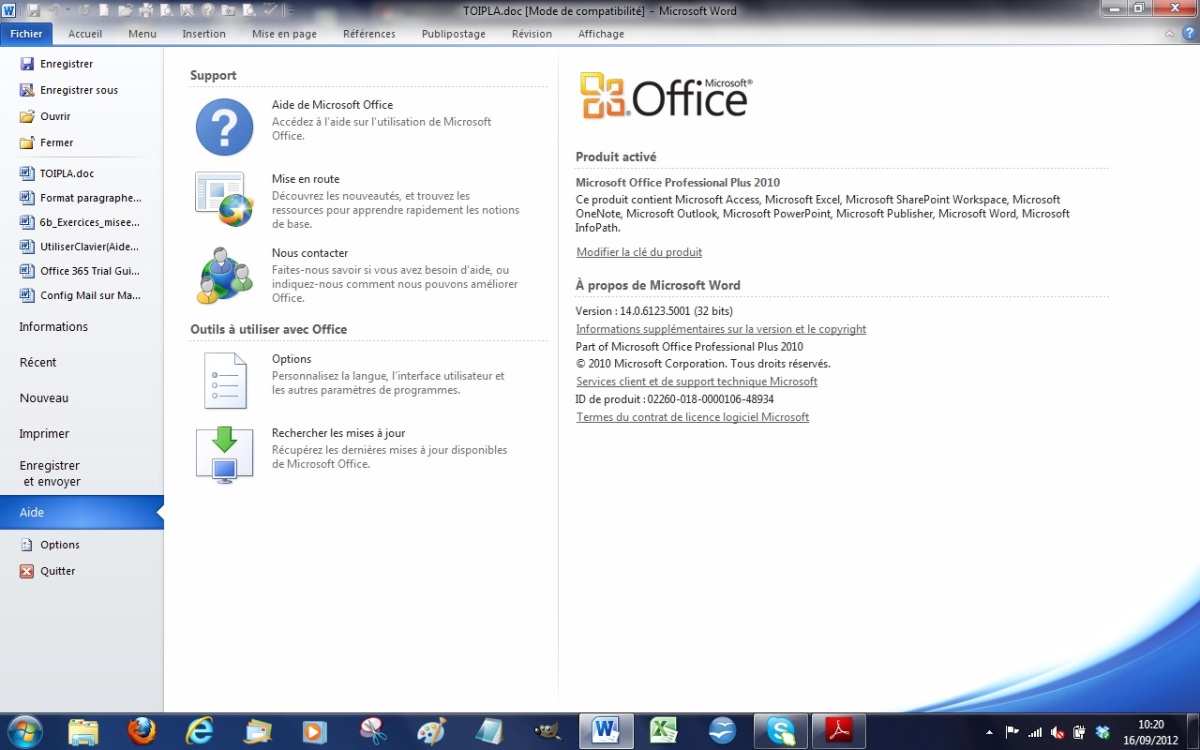
Task: Click the Save icon in Quick Access toolbar
Action: [34, 11]
